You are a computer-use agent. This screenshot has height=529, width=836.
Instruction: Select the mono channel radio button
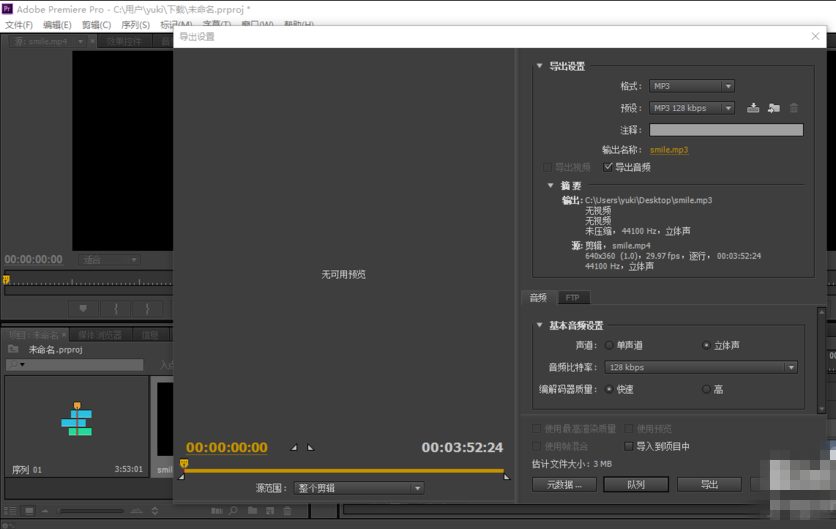click(609, 346)
